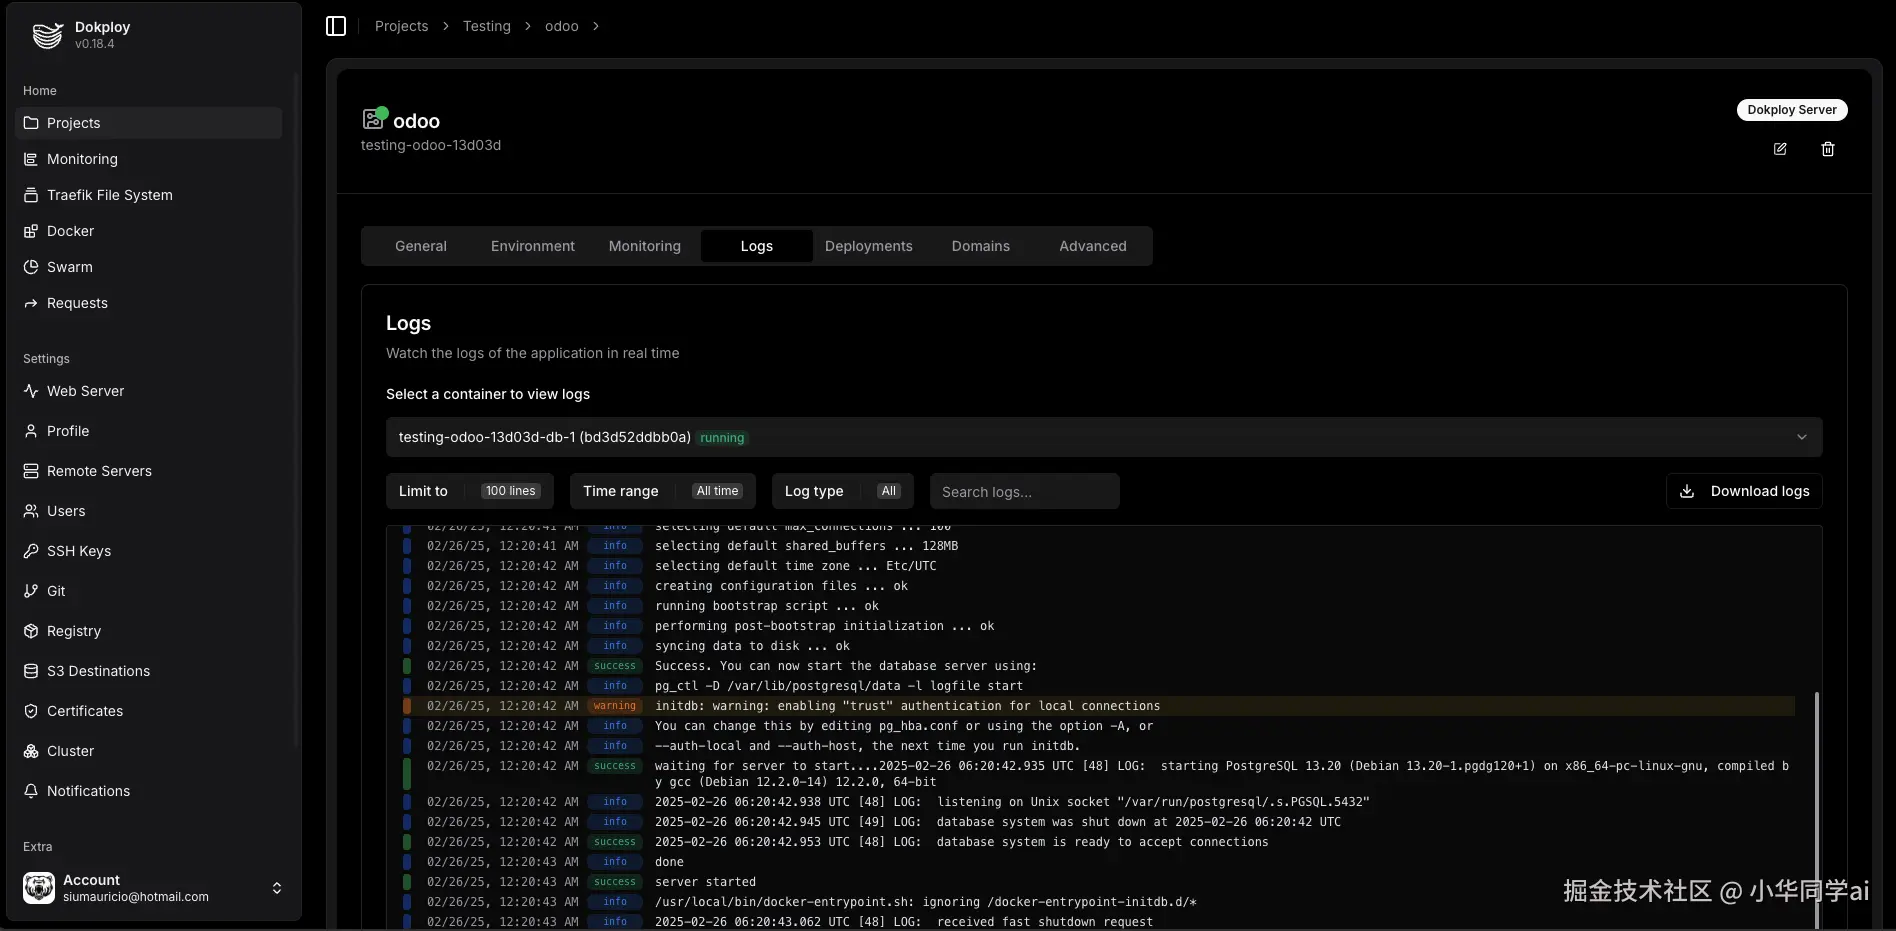Focus the Search logs input field

pos(1024,491)
